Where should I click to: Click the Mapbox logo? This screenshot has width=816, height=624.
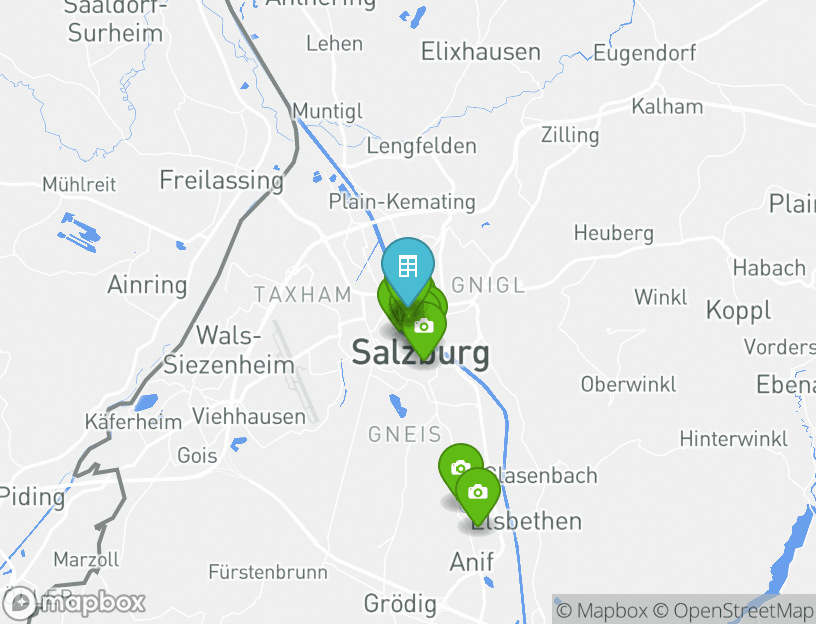(x=73, y=603)
